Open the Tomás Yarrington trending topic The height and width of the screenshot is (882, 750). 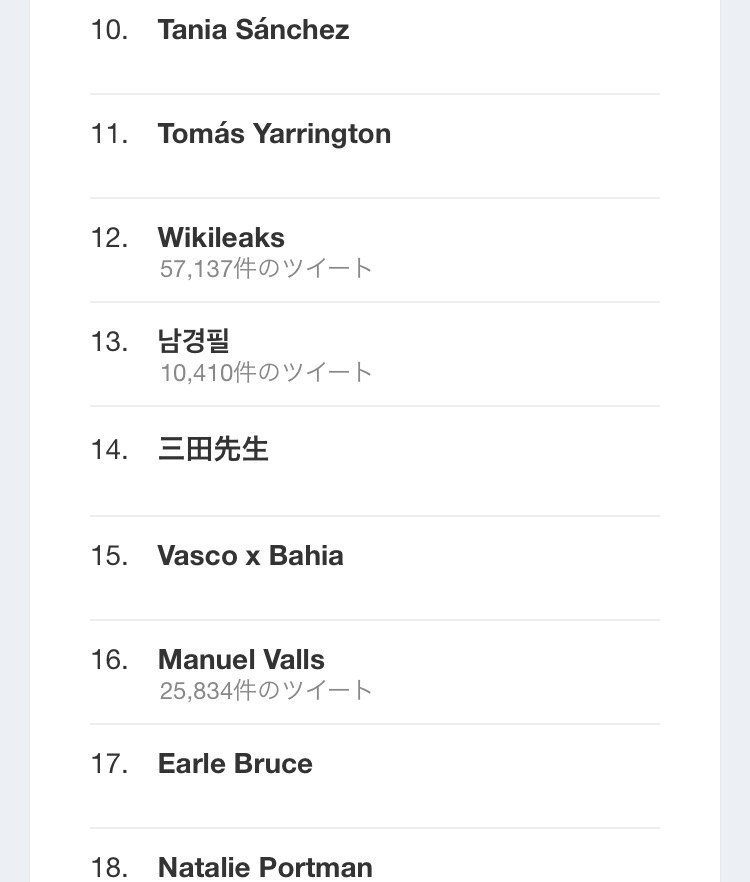(x=274, y=134)
